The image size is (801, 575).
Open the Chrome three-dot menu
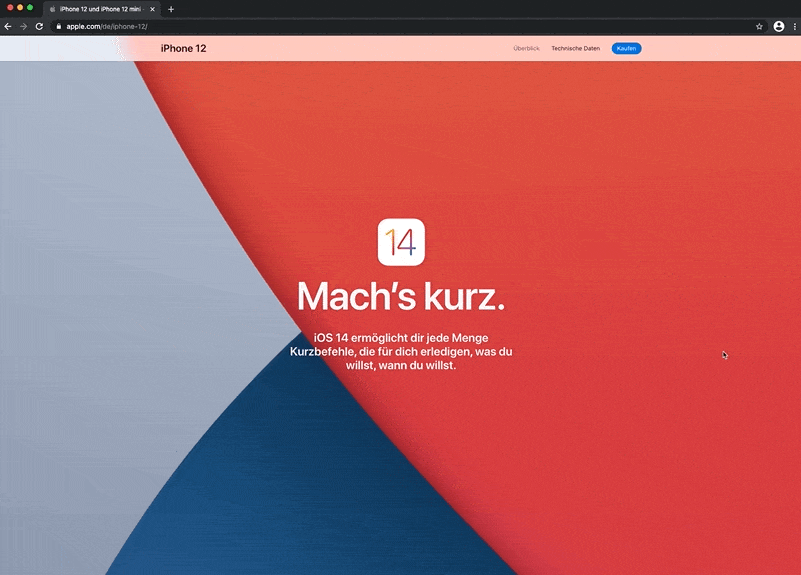click(794, 27)
